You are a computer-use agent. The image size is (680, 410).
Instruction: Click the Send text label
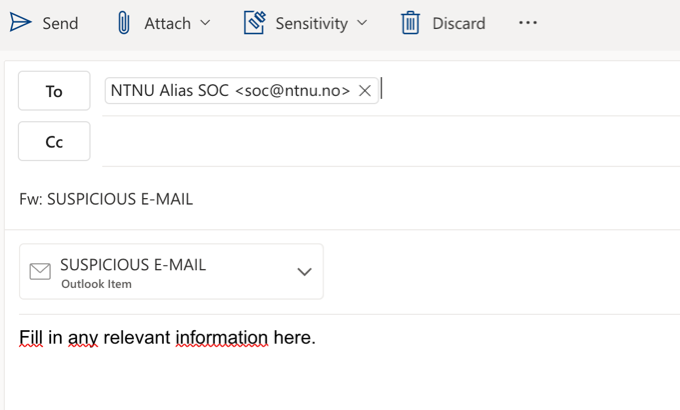(x=60, y=23)
